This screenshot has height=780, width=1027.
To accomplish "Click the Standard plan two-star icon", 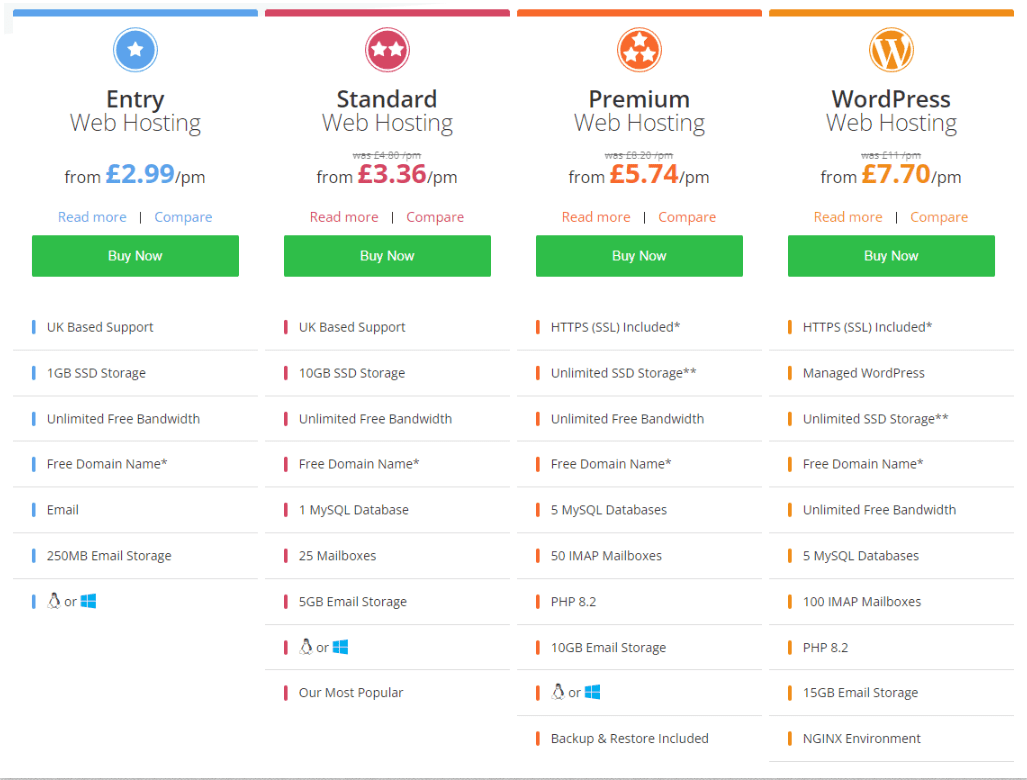I will [x=387, y=50].
